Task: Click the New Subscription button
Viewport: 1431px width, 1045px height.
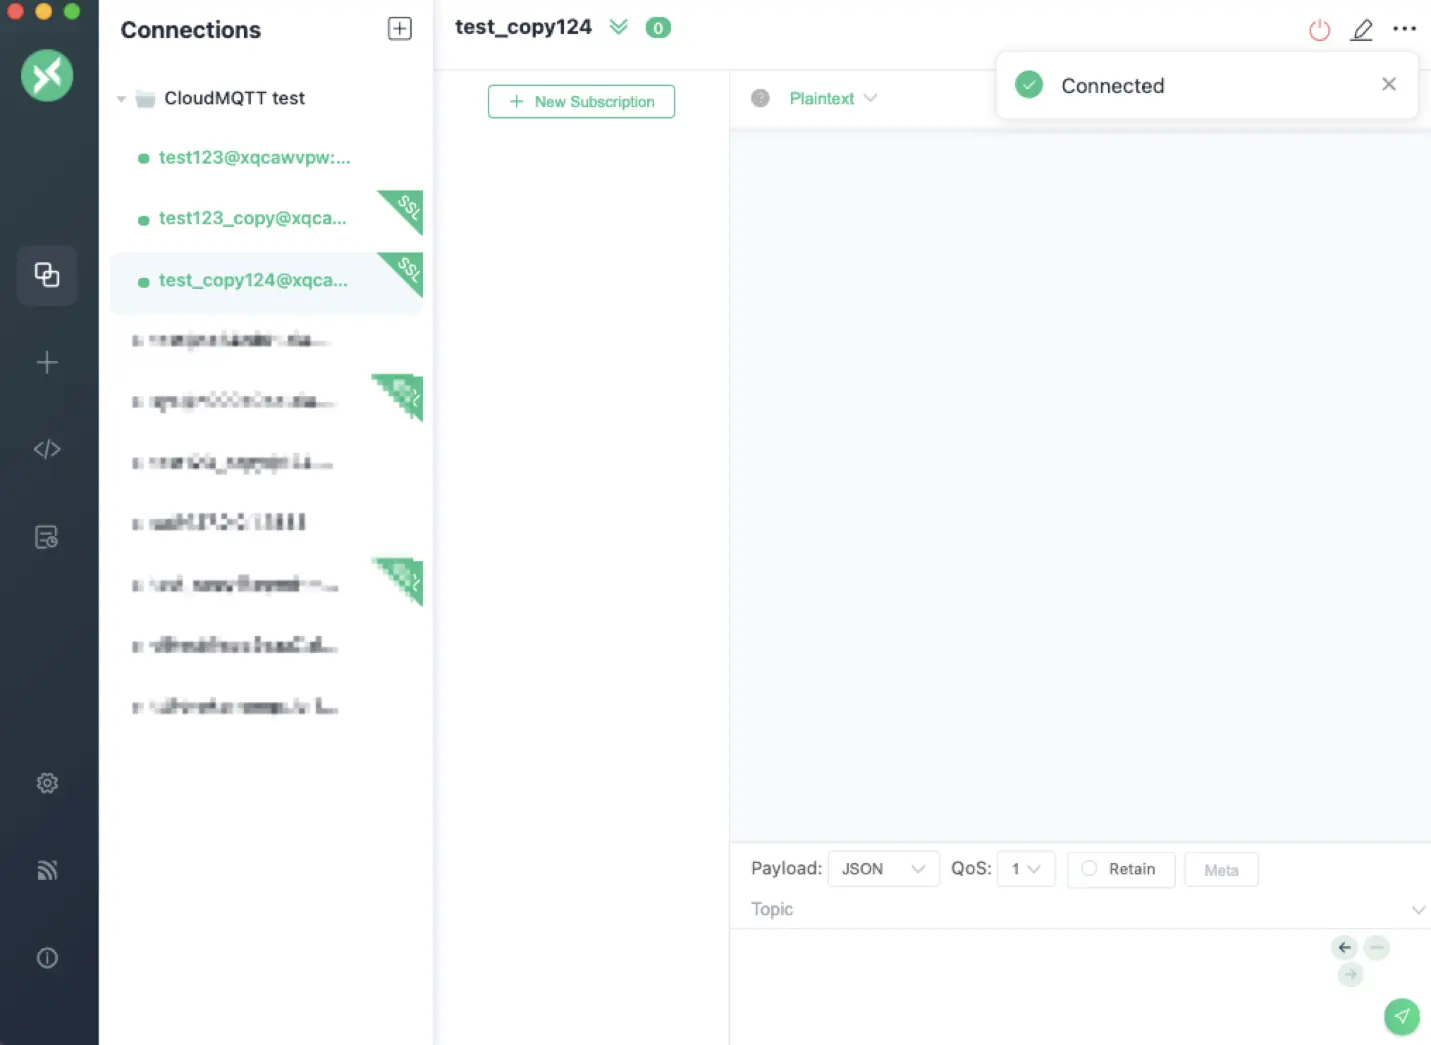Action: [x=581, y=101]
